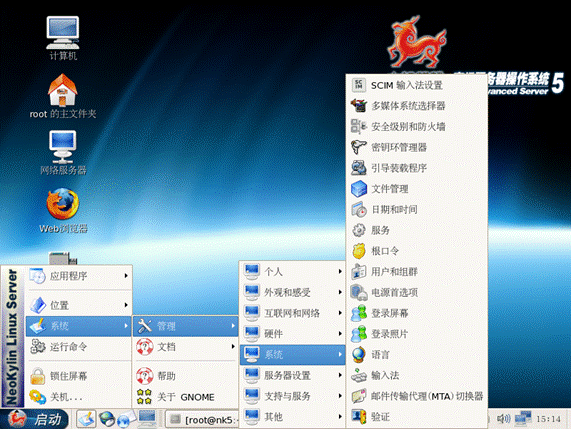The height and width of the screenshot is (429, 571).
Task: Open 关于 GNOME entry
Action: point(186,397)
